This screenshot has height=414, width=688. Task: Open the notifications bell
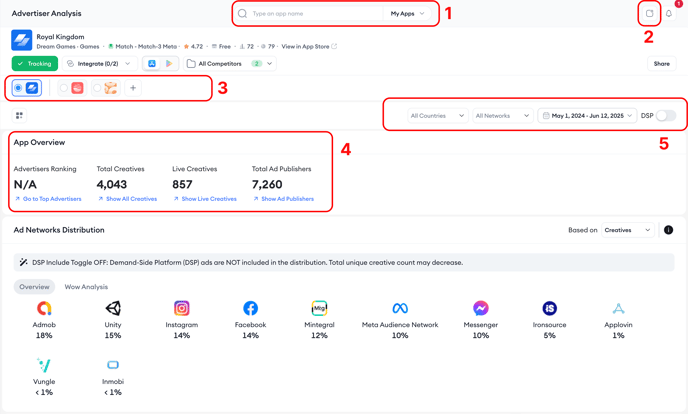[x=669, y=14]
